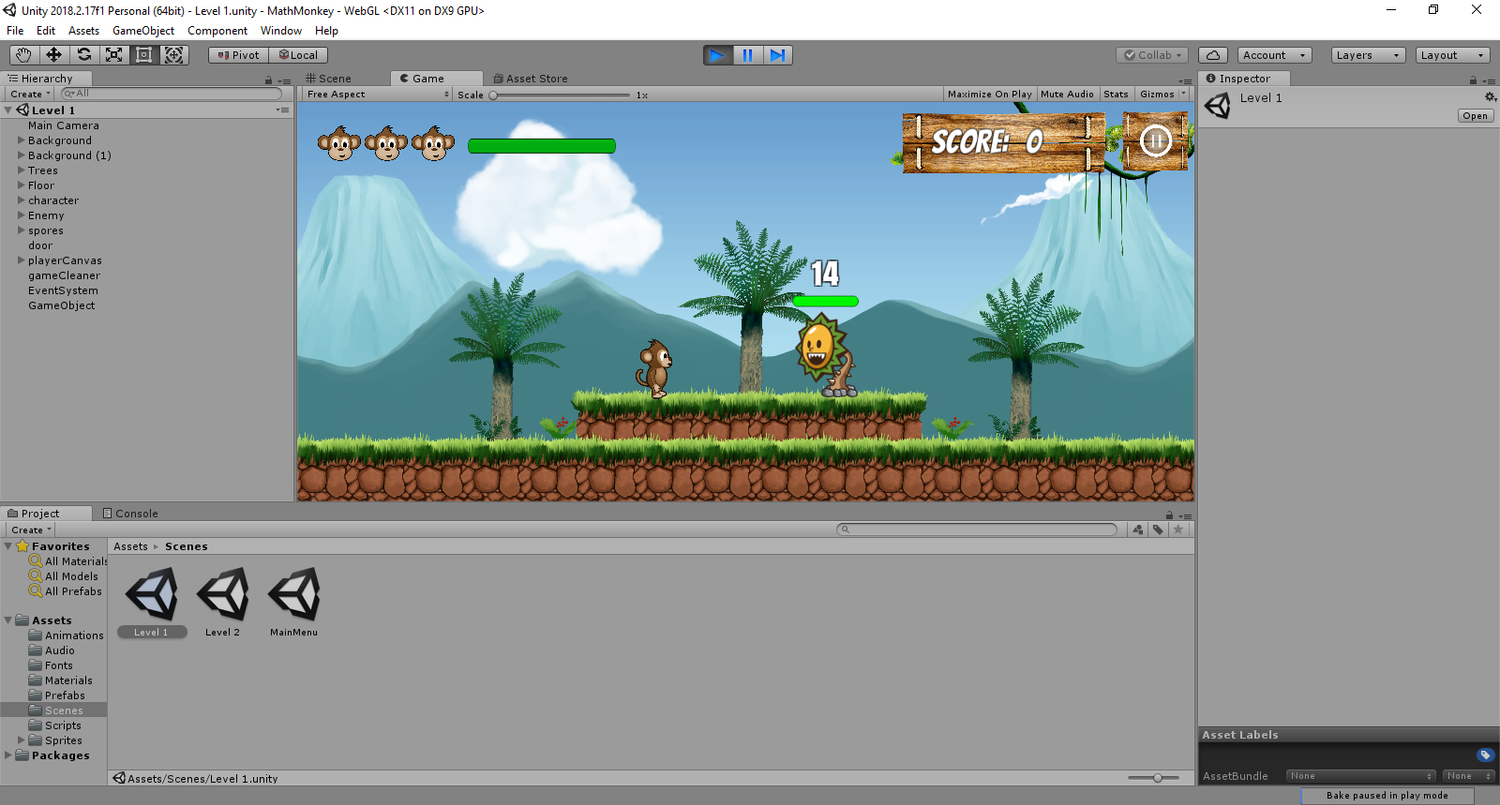The width and height of the screenshot is (1500, 805).
Task: Switch to the Console tab
Action: coord(130,513)
